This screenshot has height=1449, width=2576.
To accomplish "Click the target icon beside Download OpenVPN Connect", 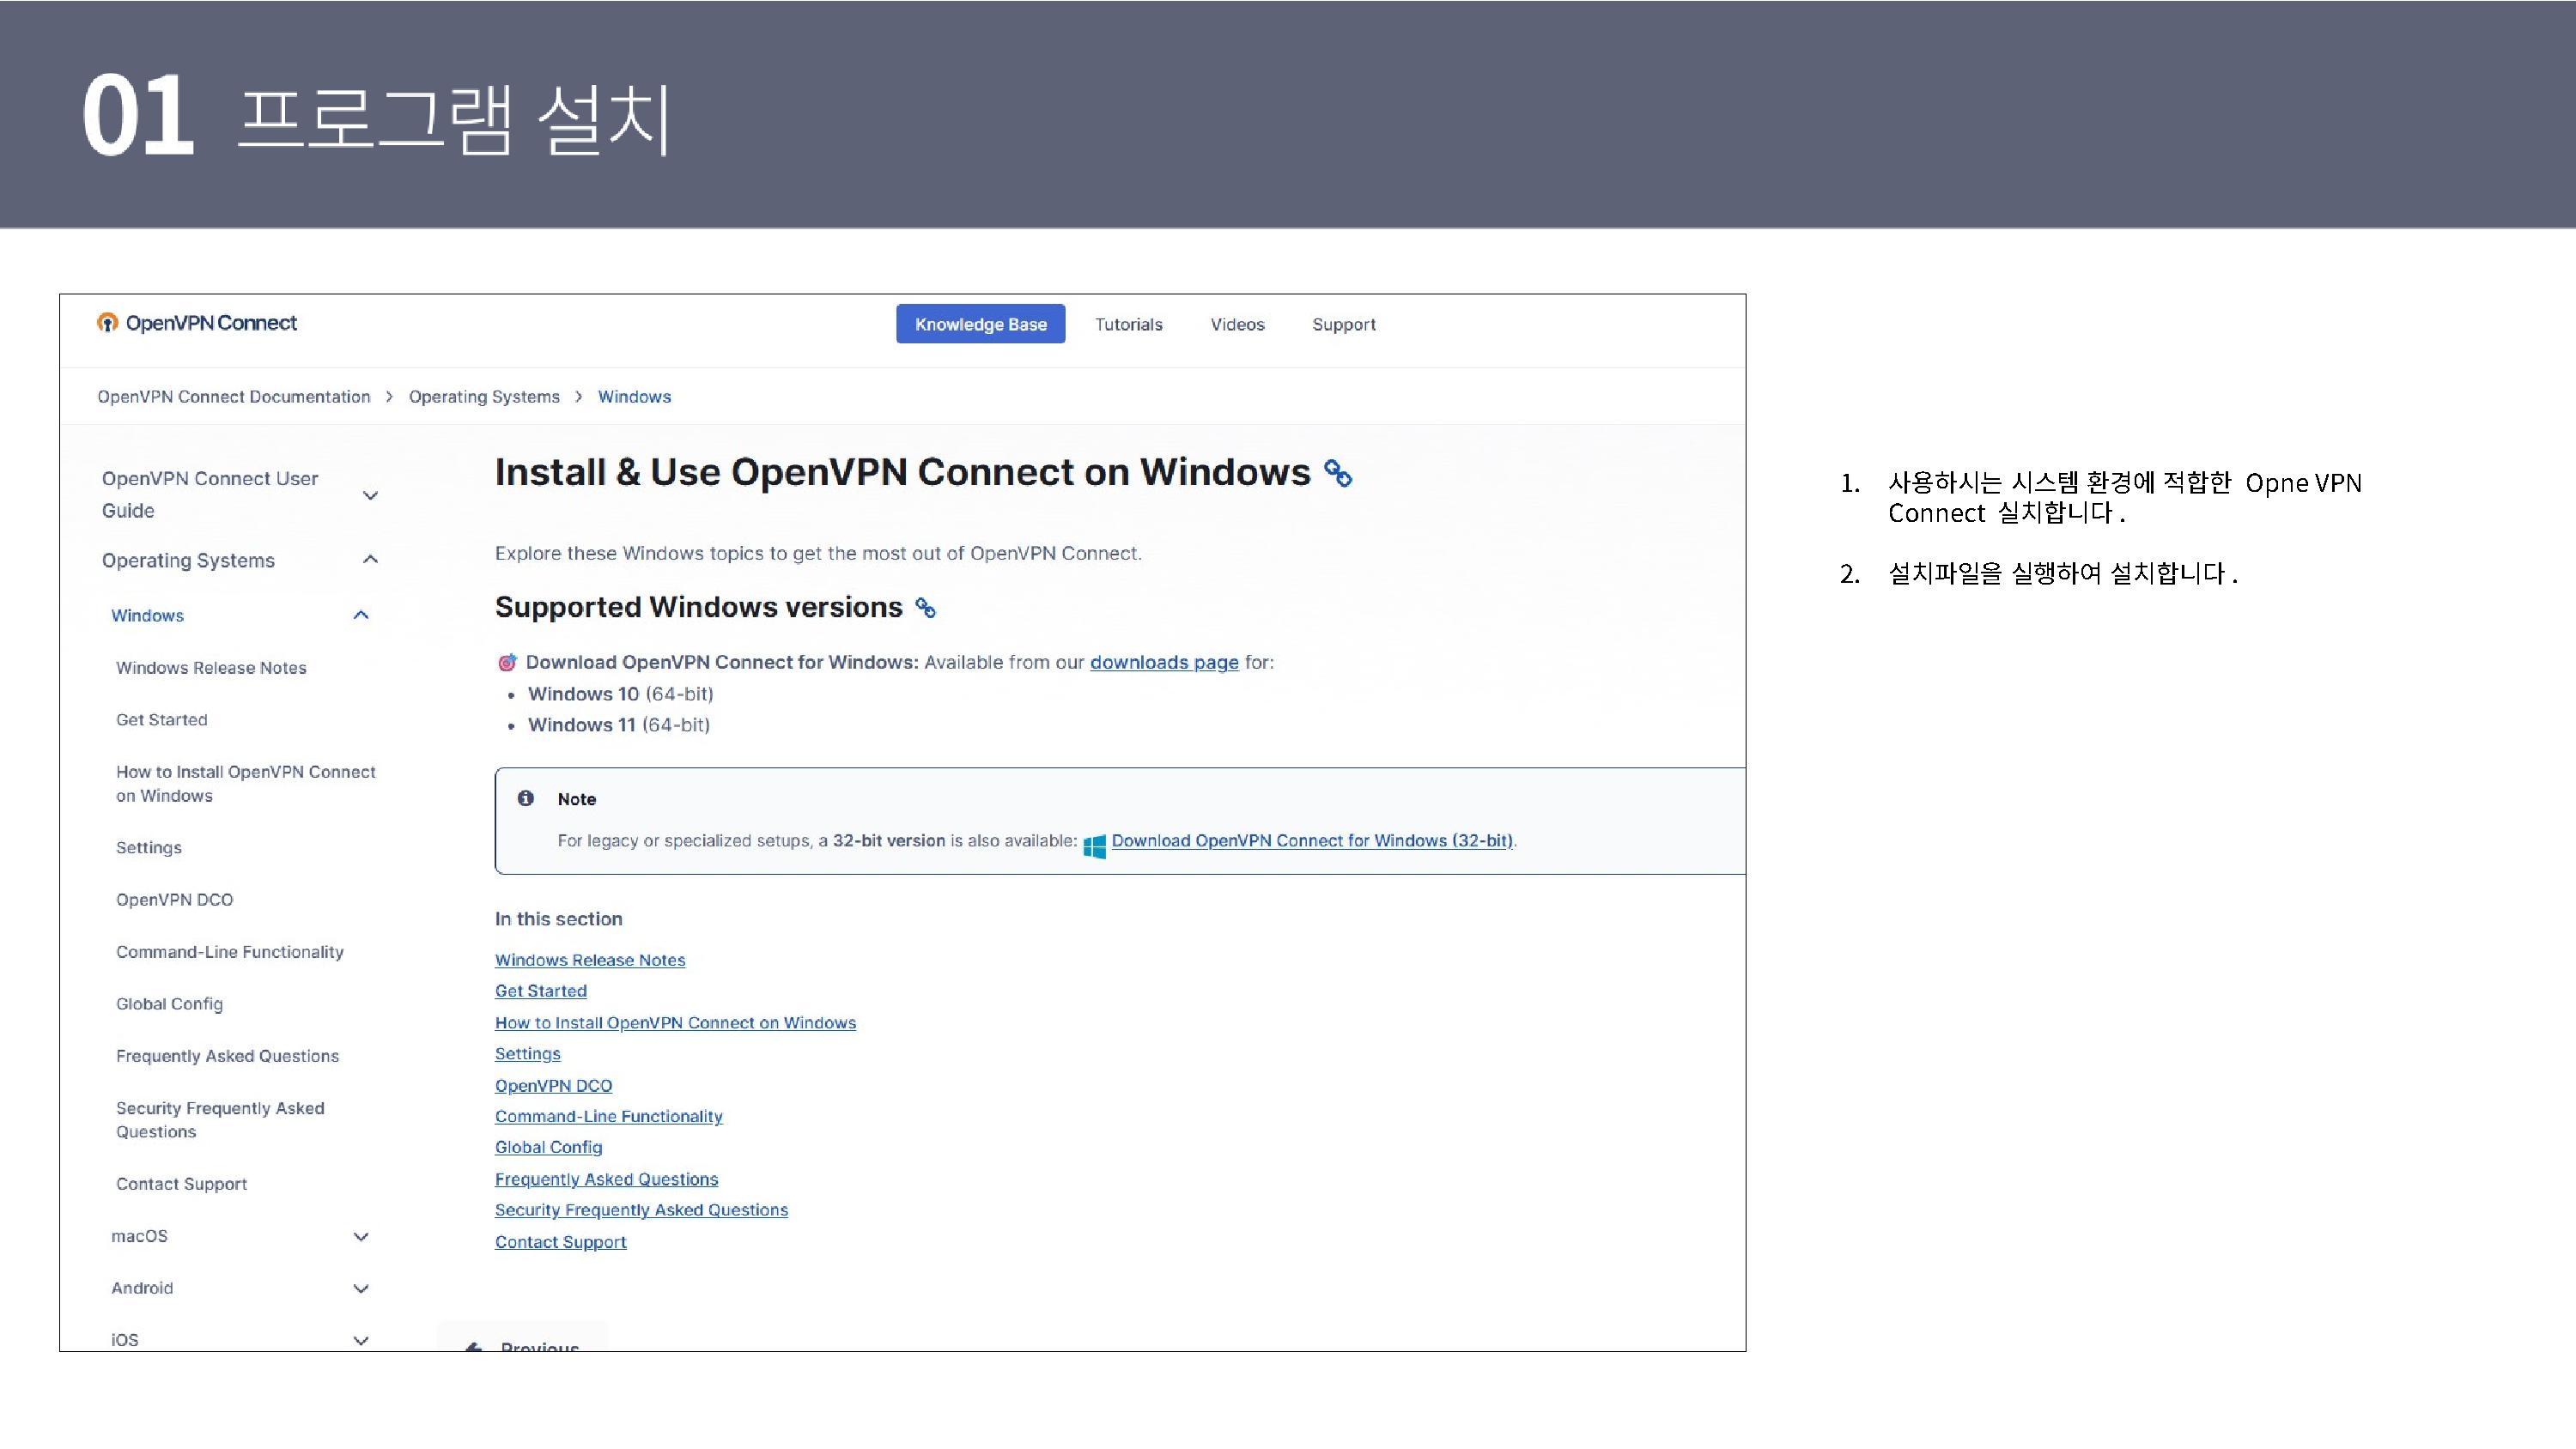I will (x=507, y=662).
